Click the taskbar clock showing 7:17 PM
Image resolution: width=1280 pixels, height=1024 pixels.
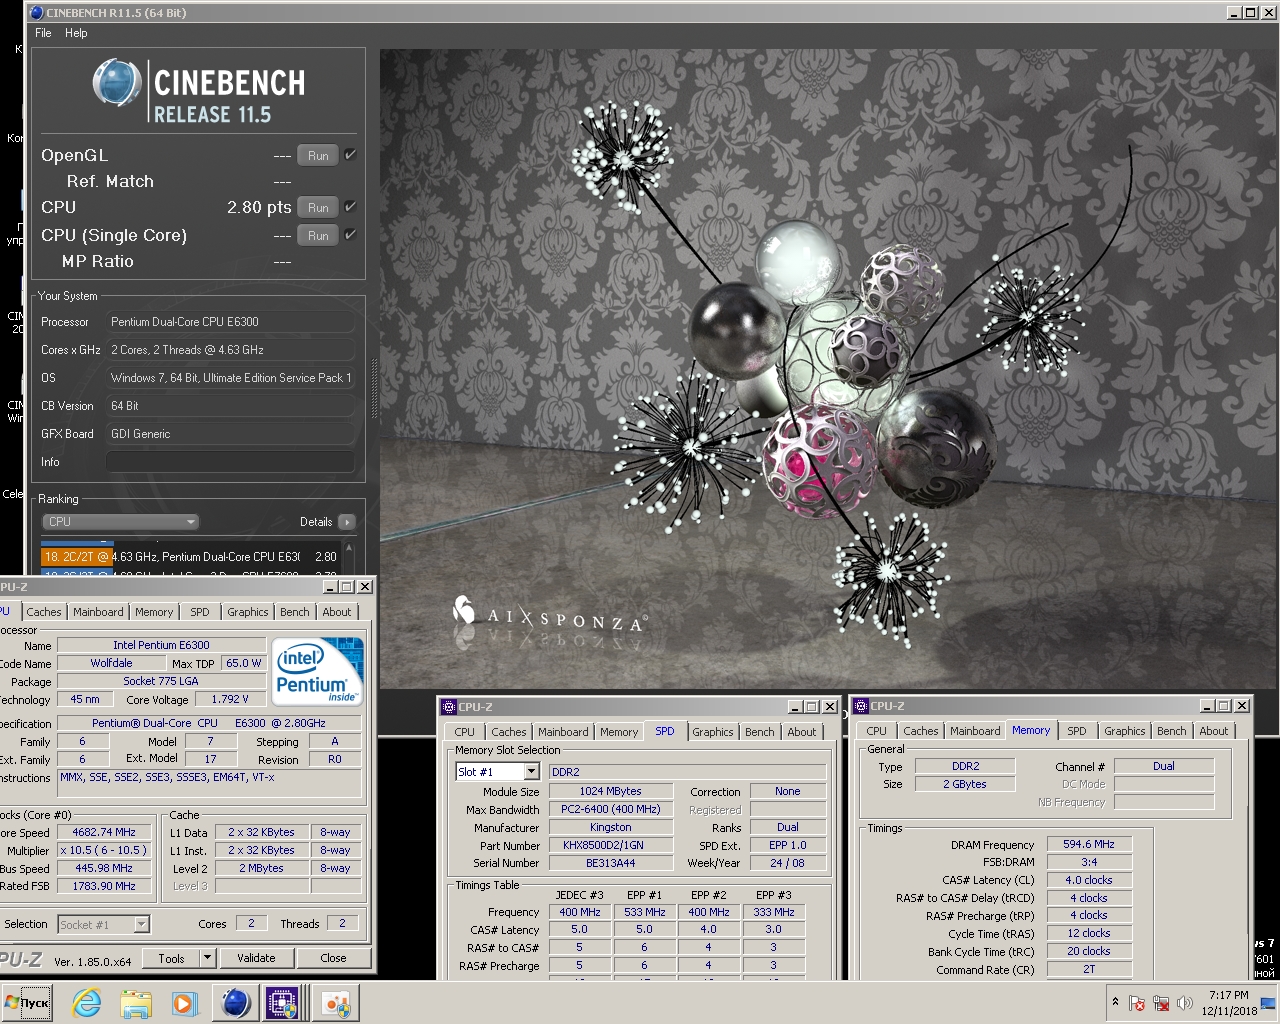click(1229, 1003)
